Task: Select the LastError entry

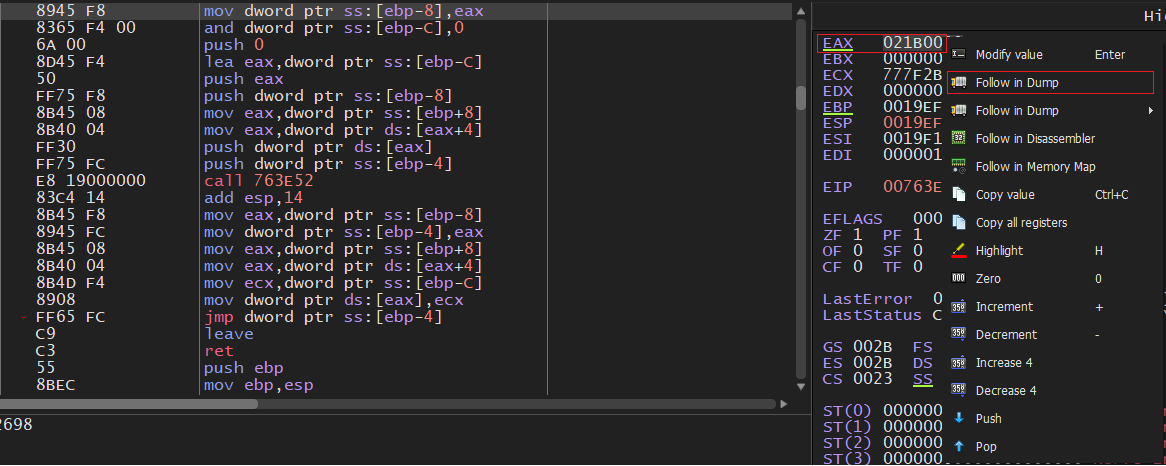Action: pyautogui.click(x=883, y=299)
